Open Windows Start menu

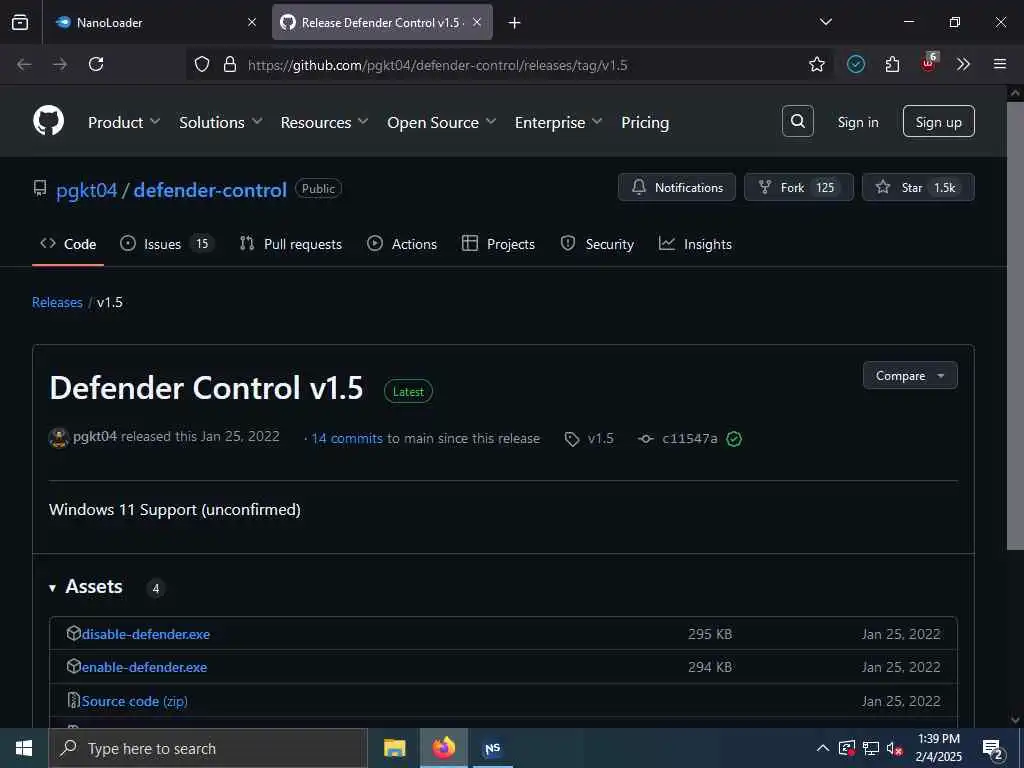click(x=24, y=748)
